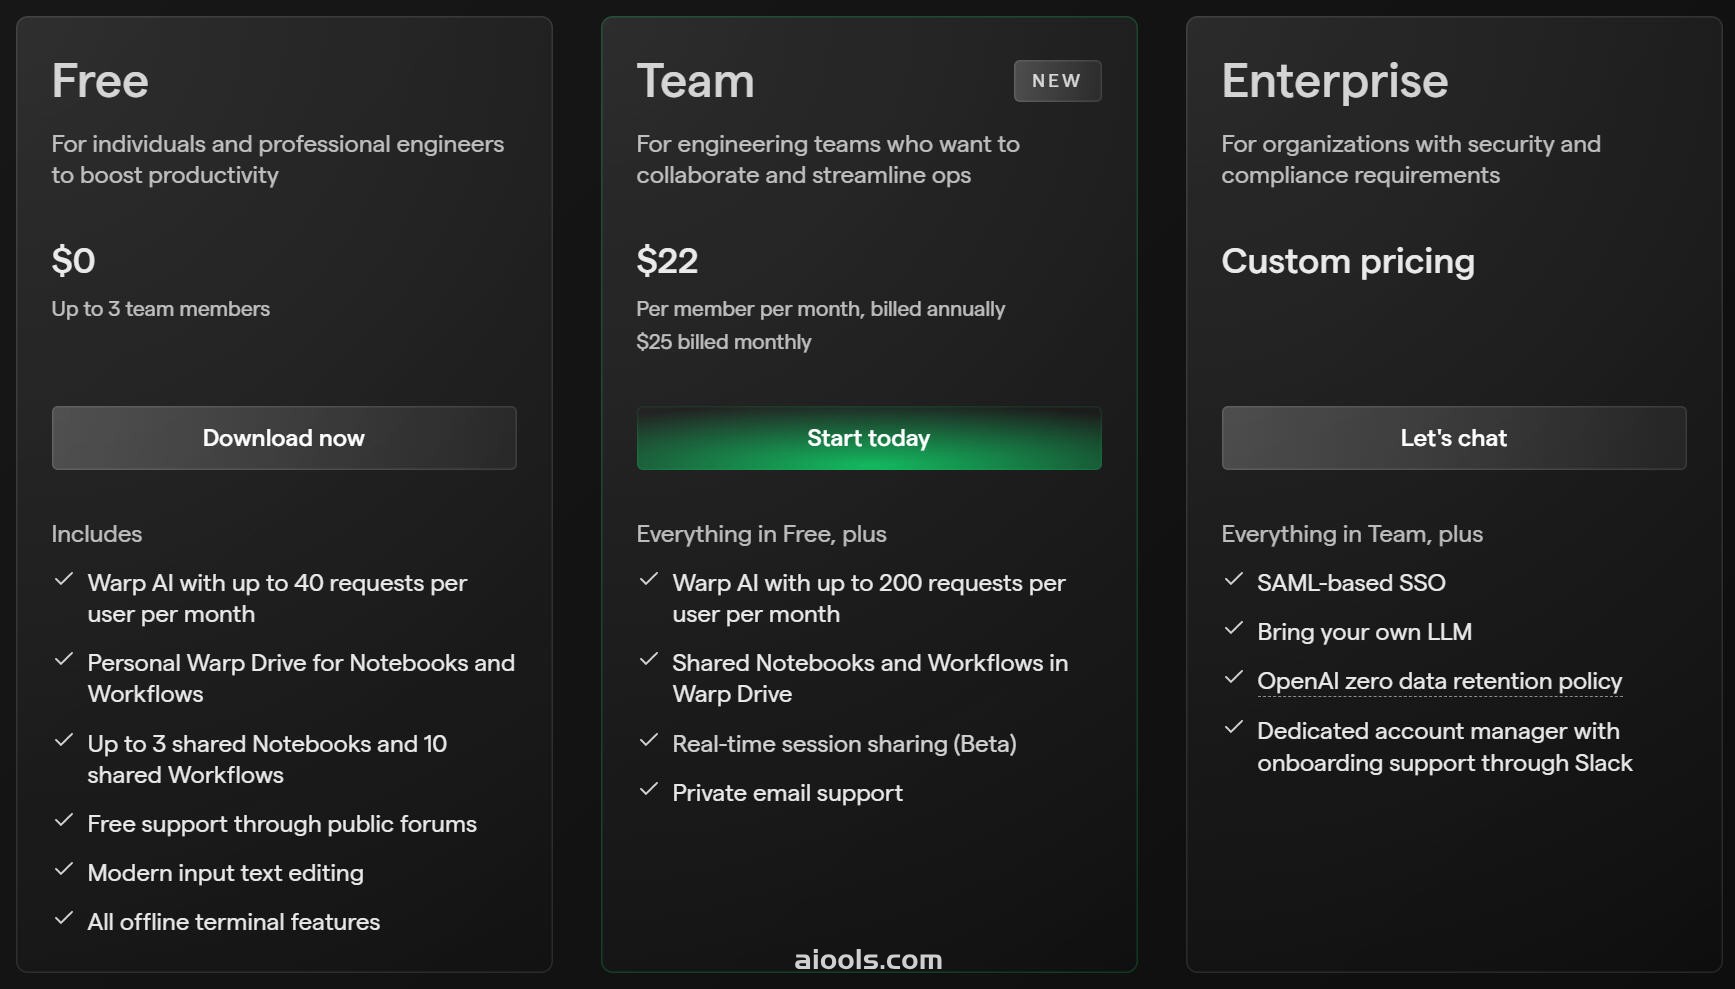Click checkmark beside OpenAI zero data retention
1735x989 pixels.
(1234, 677)
